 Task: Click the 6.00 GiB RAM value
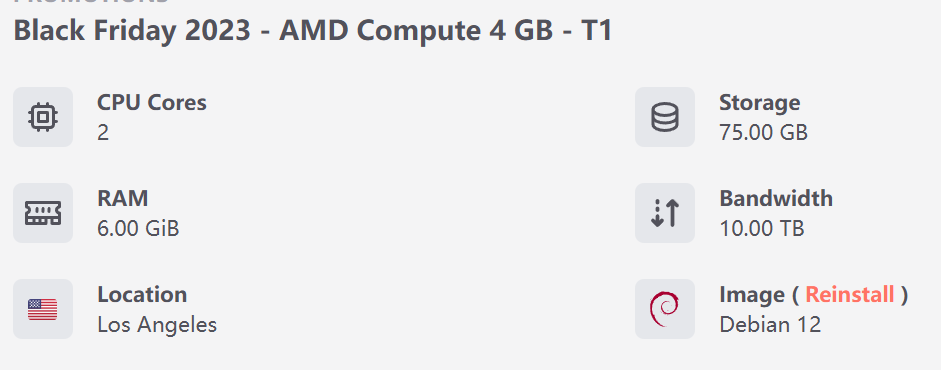(138, 228)
